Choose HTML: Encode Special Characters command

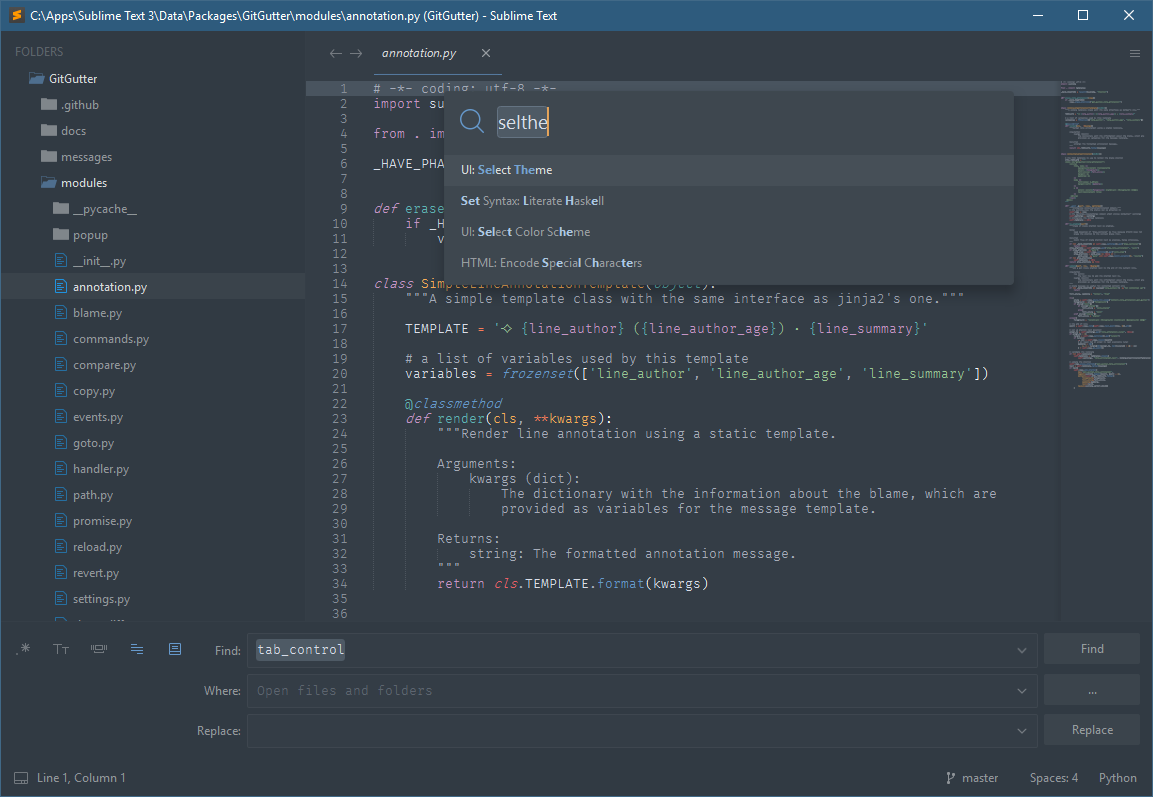tap(729, 262)
